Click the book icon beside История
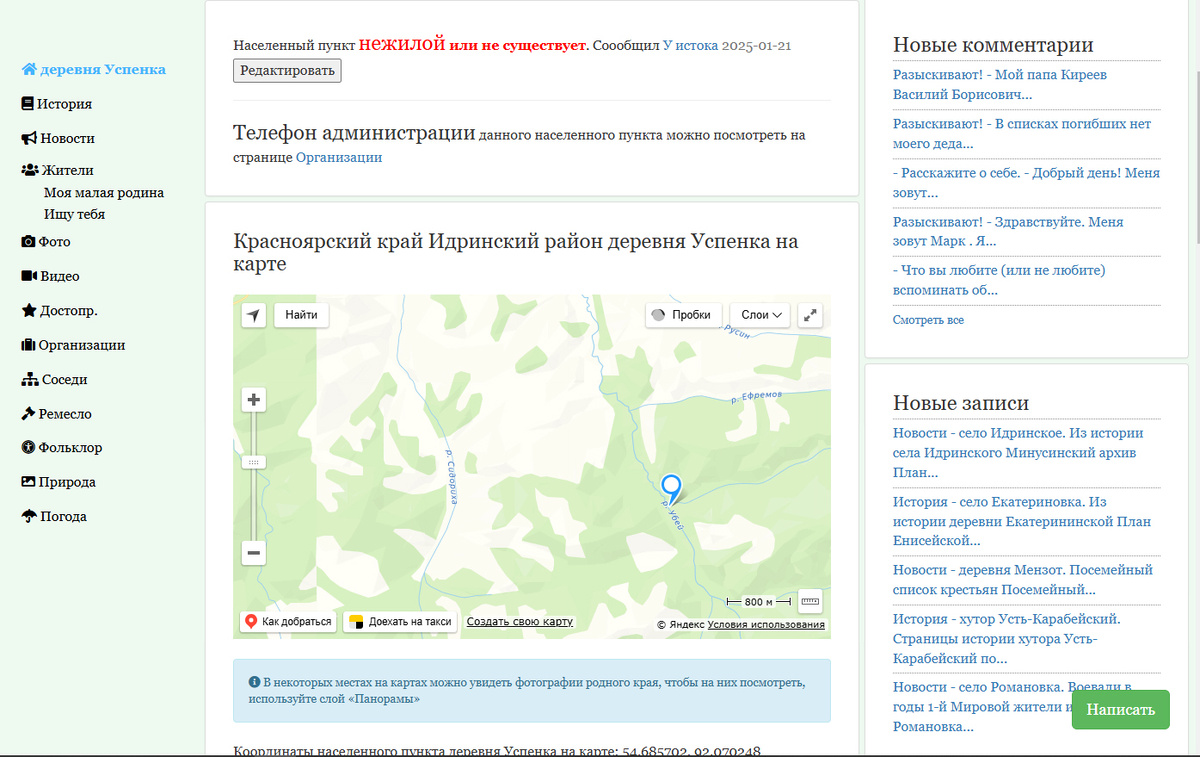This screenshot has height=757, width=1200. (x=28, y=104)
